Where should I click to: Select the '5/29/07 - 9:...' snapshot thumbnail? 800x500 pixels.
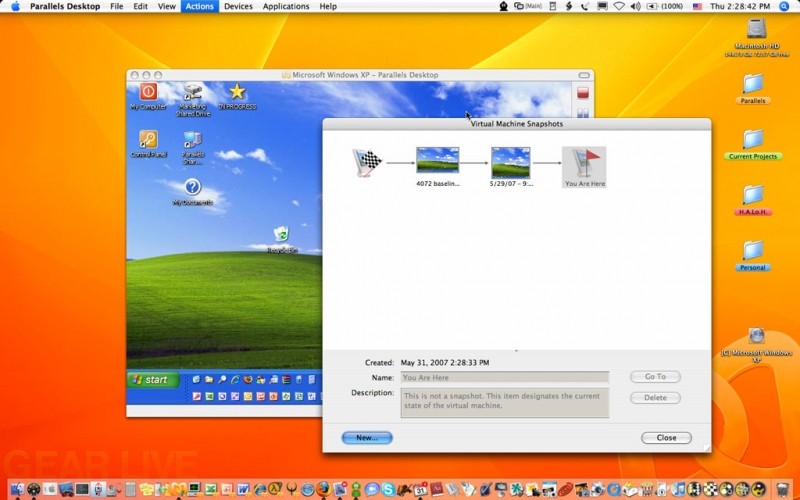click(511, 162)
